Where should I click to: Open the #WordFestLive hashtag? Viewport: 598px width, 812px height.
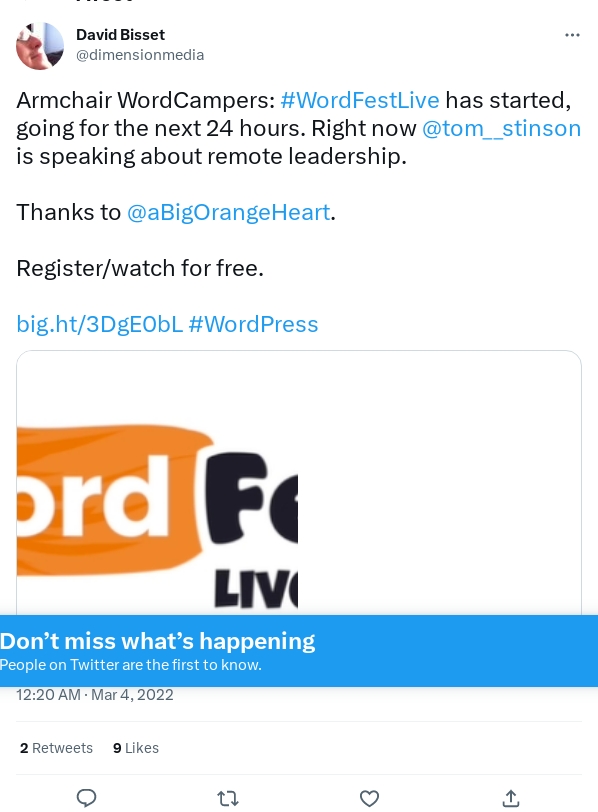(360, 100)
